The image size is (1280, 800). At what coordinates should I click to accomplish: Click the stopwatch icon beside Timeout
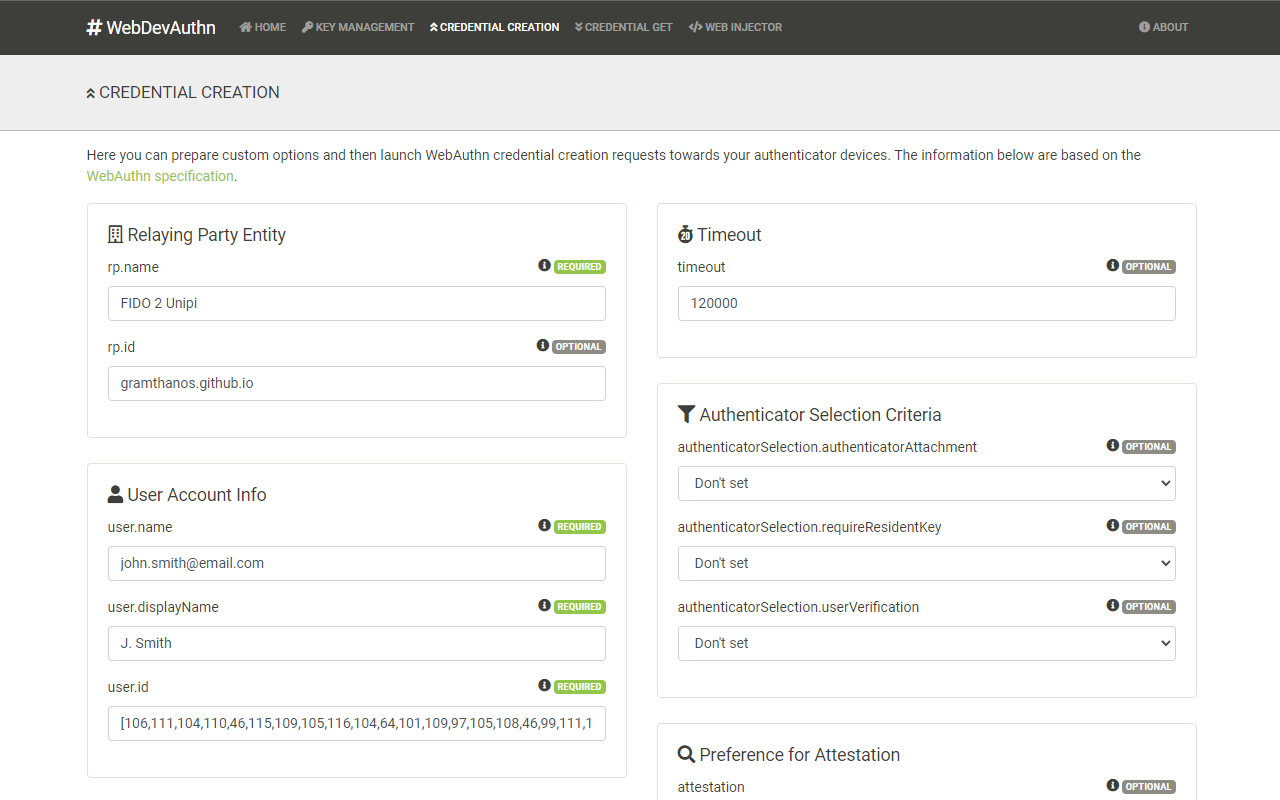click(685, 234)
